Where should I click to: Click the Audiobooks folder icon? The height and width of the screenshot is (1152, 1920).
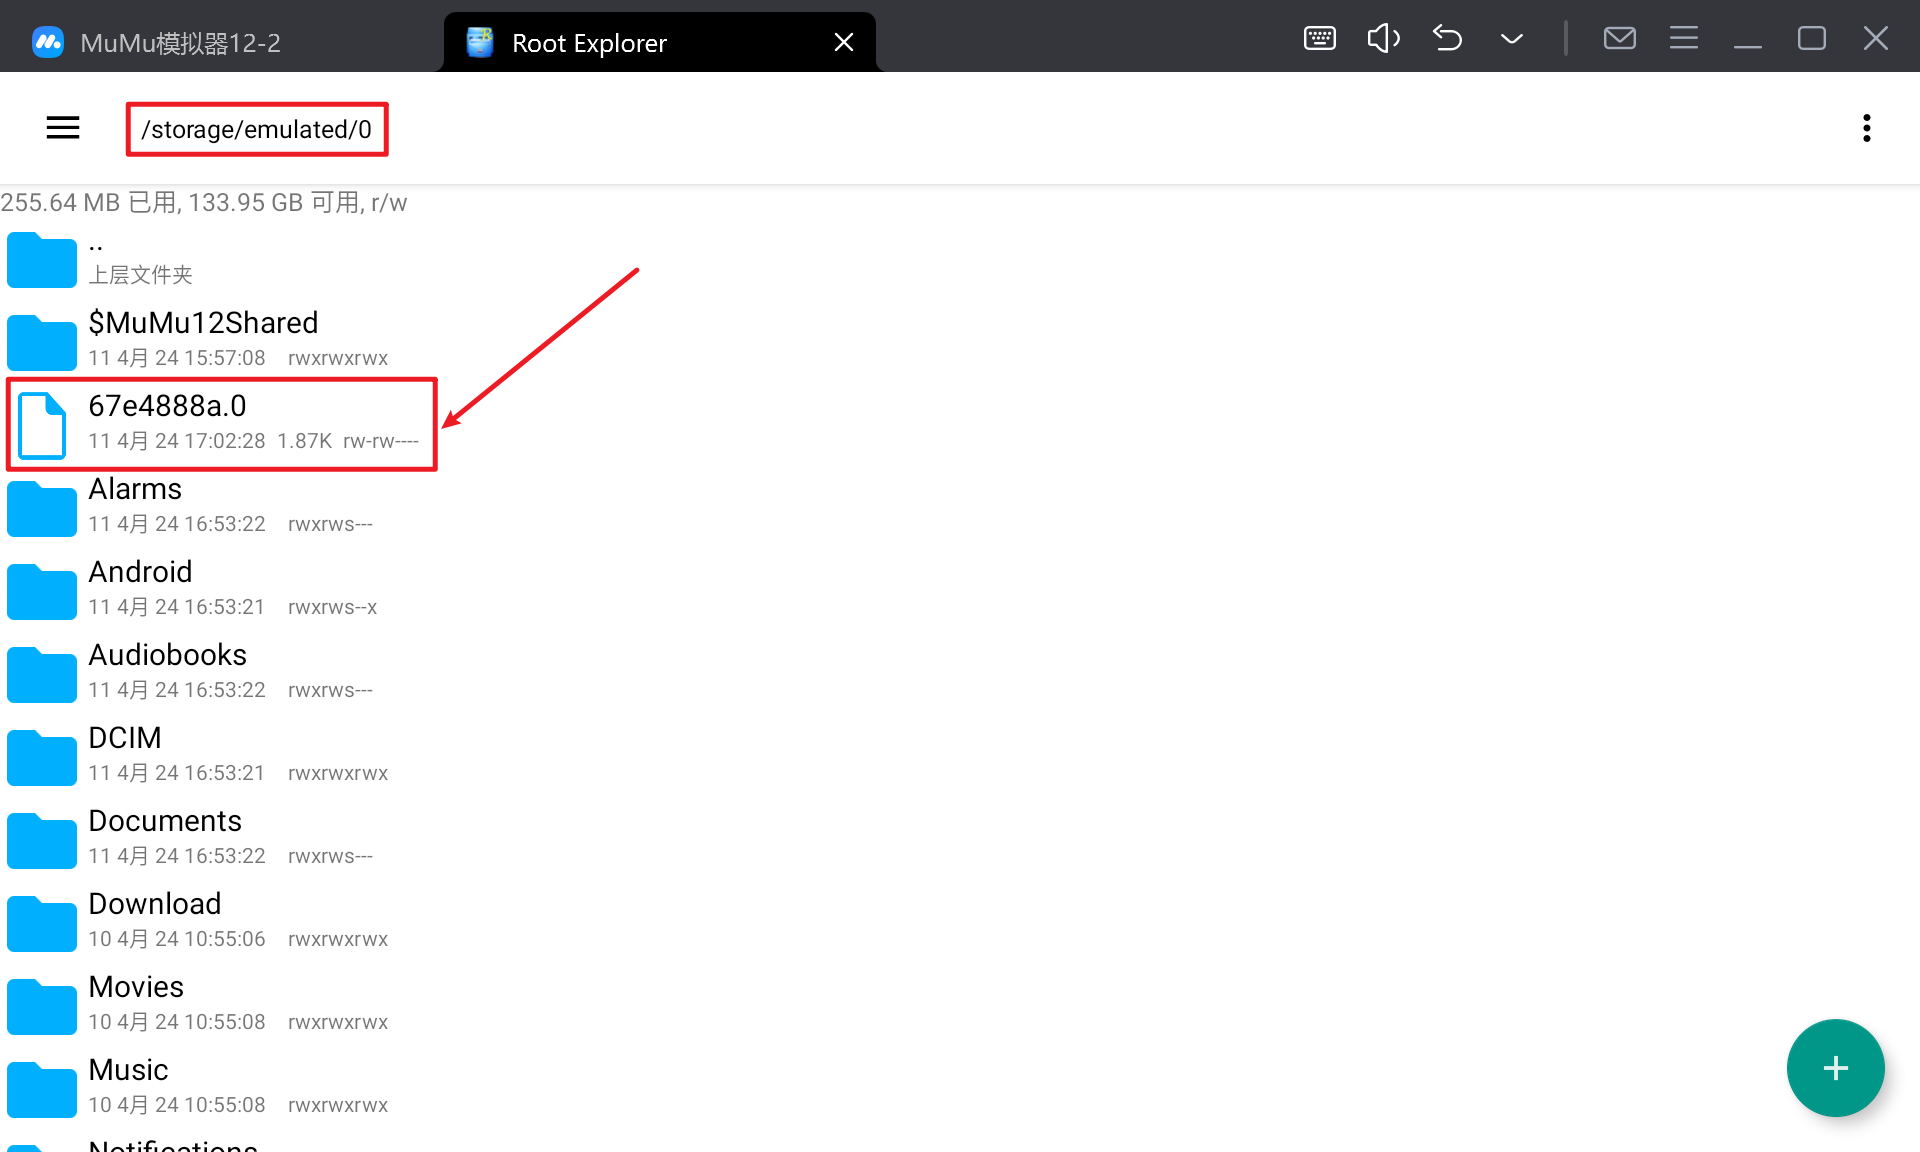(42, 675)
